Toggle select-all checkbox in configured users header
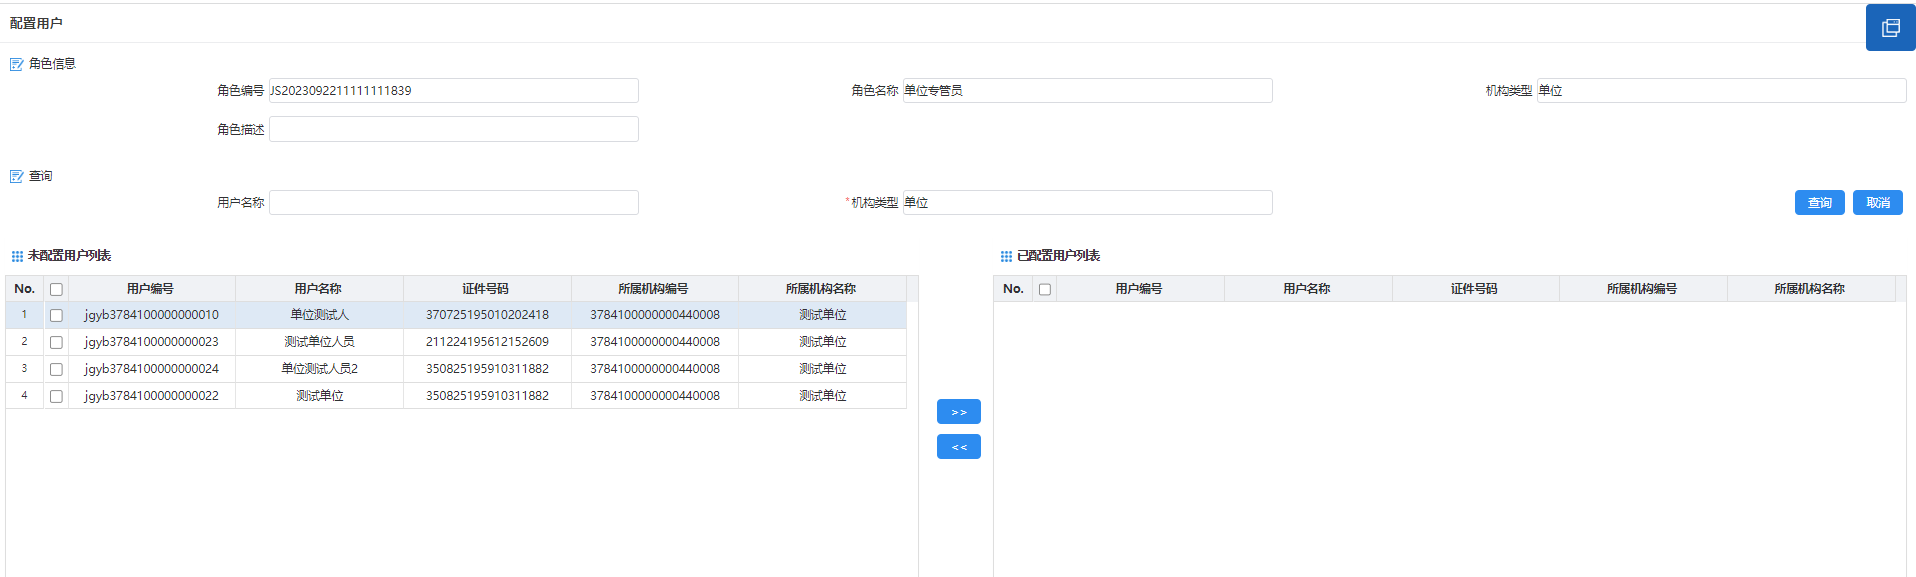1916x577 pixels. pyautogui.click(x=1045, y=289)
